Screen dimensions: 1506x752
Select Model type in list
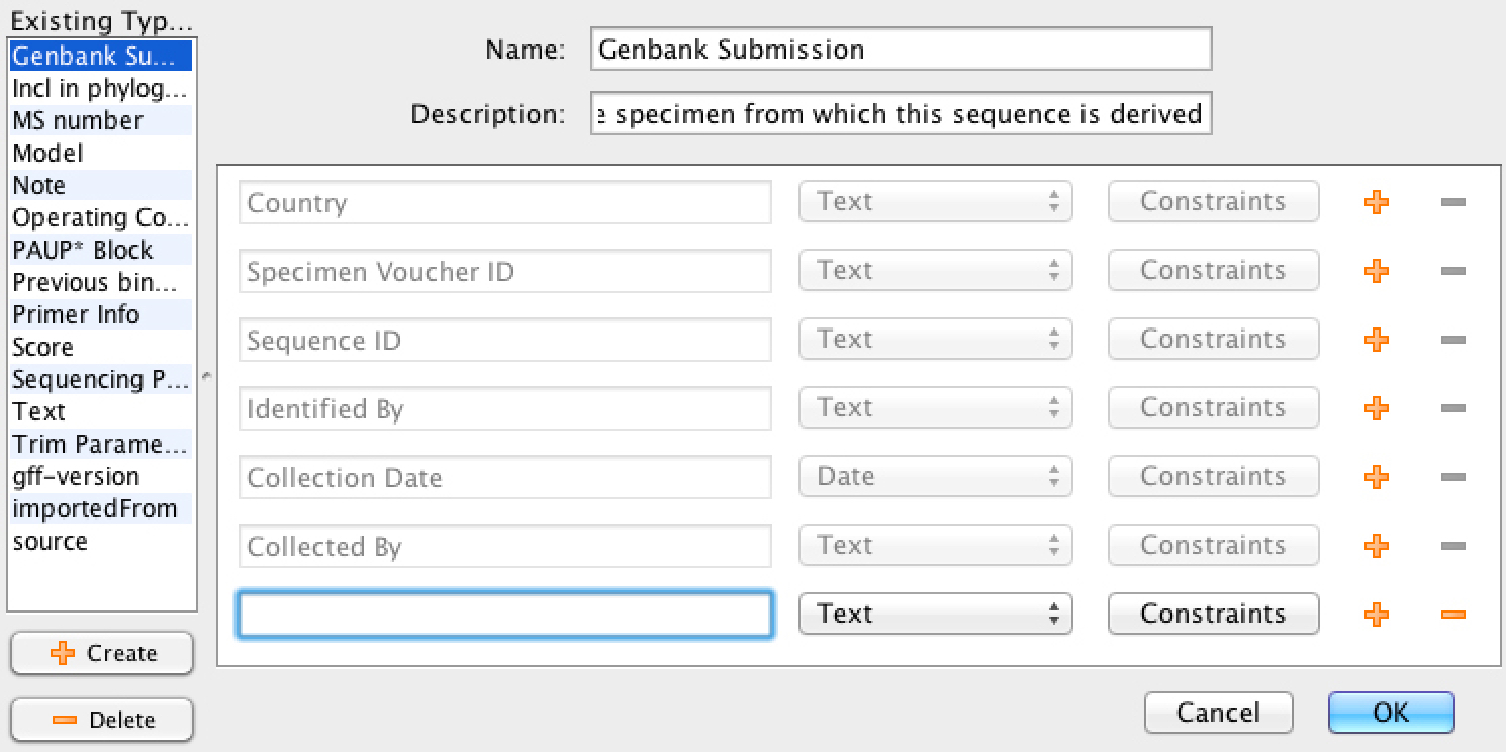[x=101, y=153]
